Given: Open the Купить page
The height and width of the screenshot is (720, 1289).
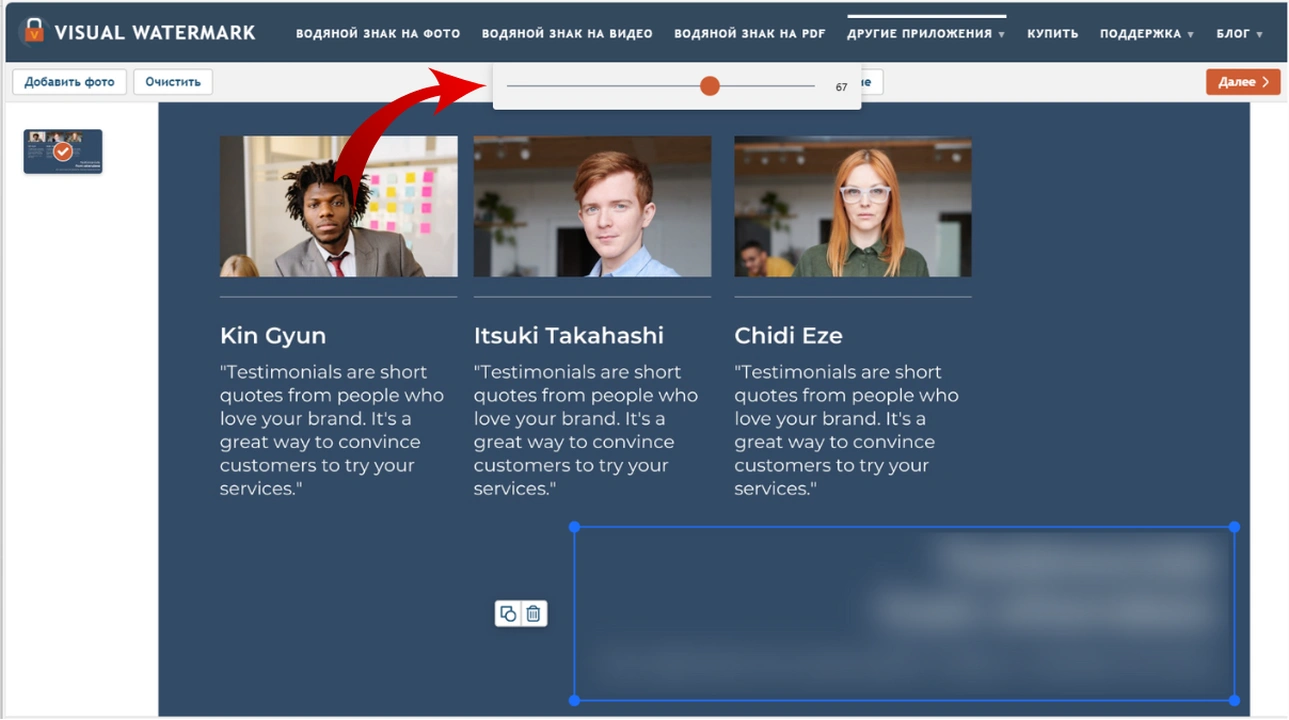Looking at the screenshot, I should tap(1053, 33).
